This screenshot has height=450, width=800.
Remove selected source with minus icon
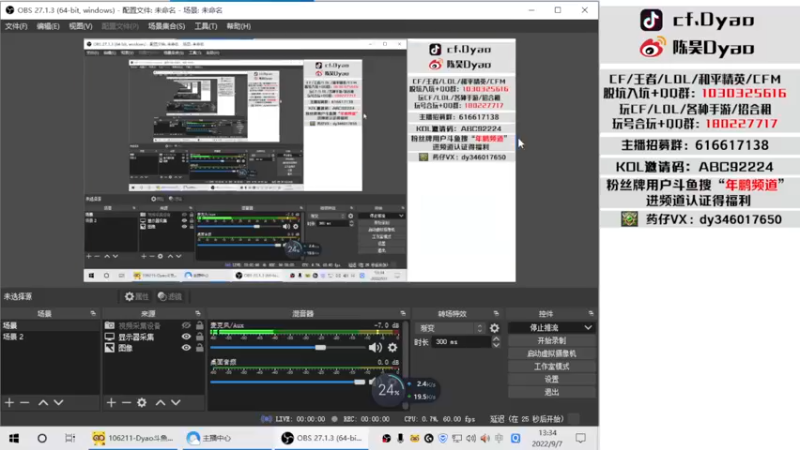127,403
